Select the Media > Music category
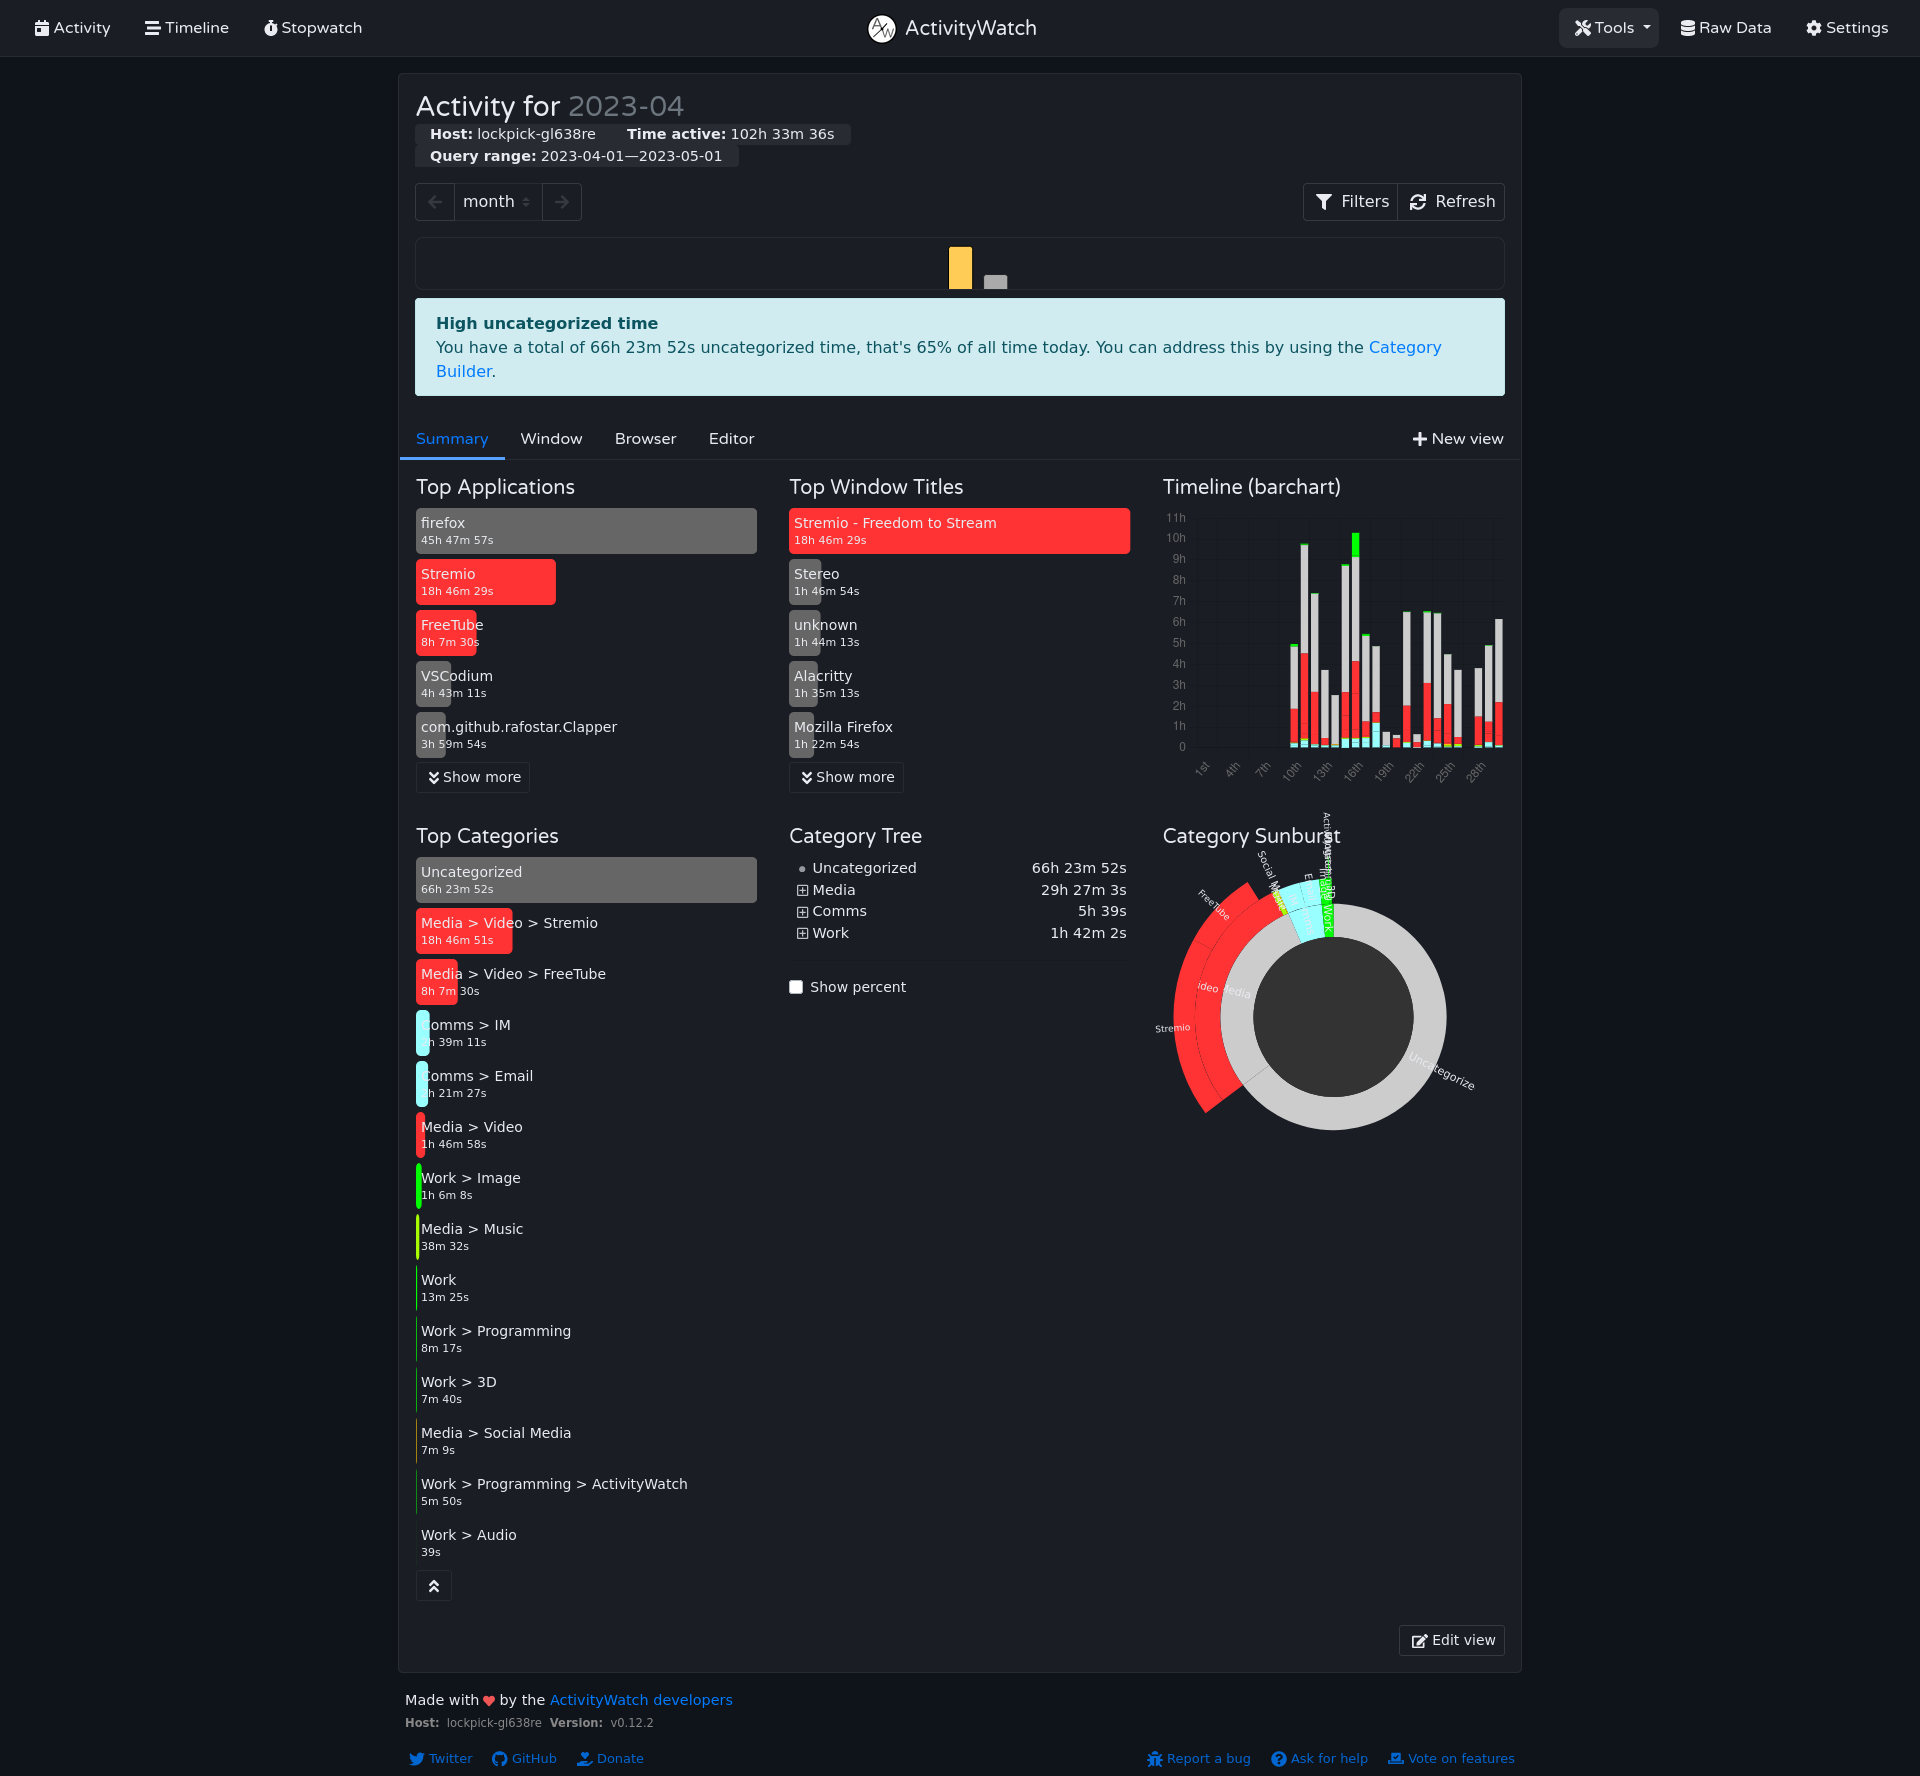This screenshot has width=1920, height=1776. point(472,1237)
